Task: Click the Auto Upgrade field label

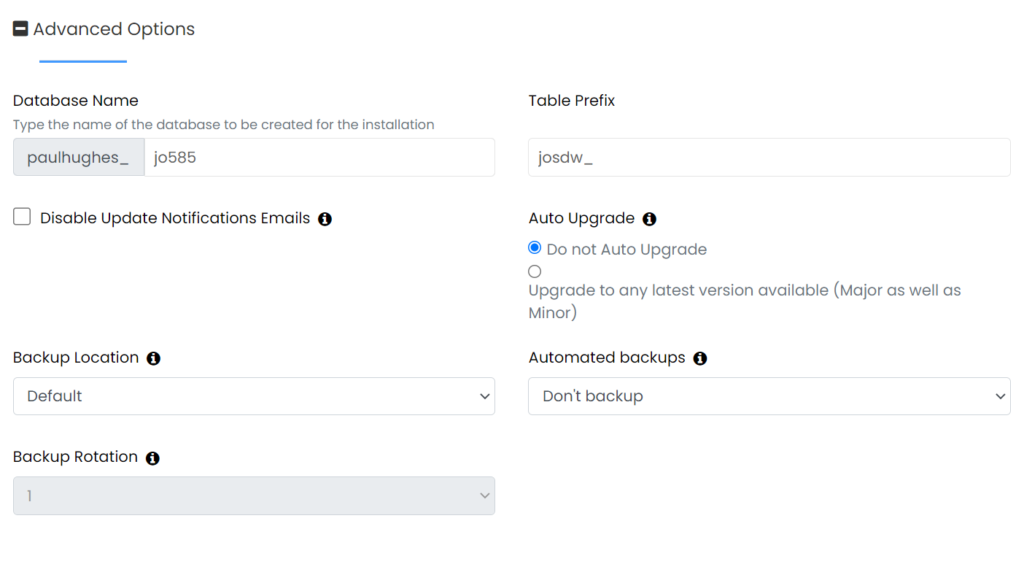Action: click(581, 218)
